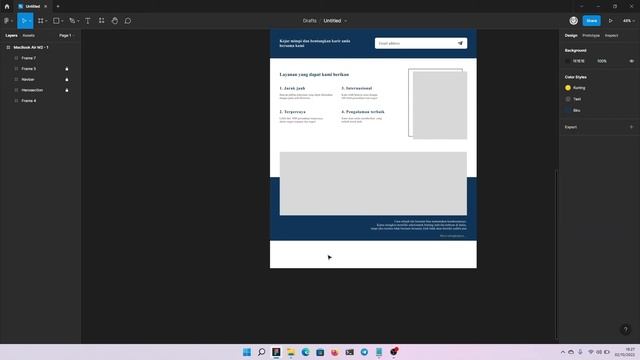
Task: Toggle lock on the Frame 5 layer
Action: (x=67, y=69)
